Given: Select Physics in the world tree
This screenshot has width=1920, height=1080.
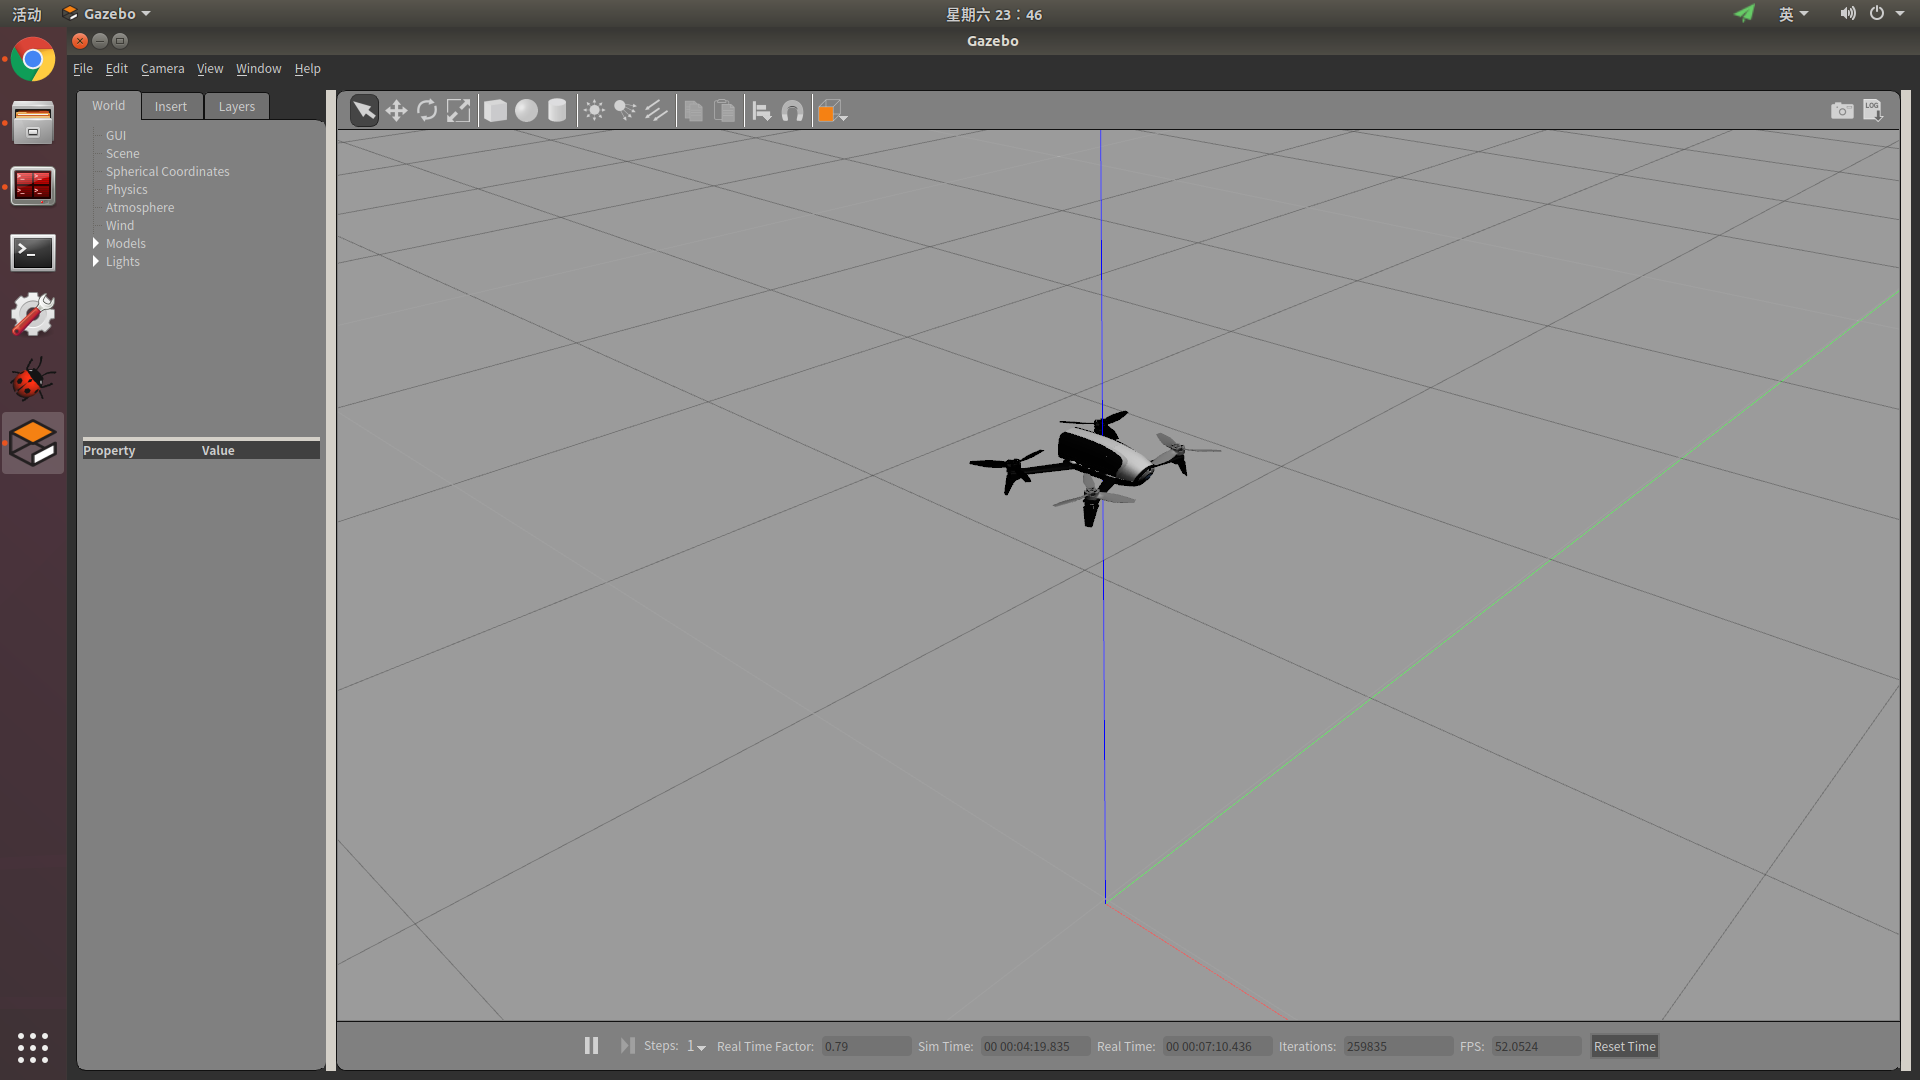Looking at the screenshot, I should click(127, 190).
